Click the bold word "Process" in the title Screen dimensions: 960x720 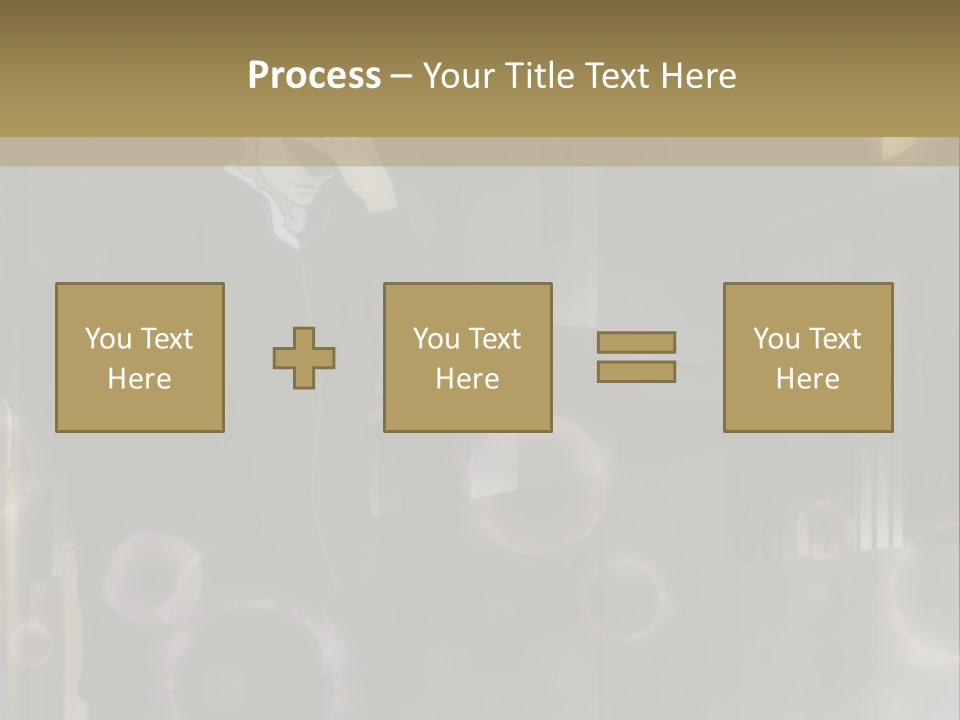pyautogui.click(x=314, y=75)
